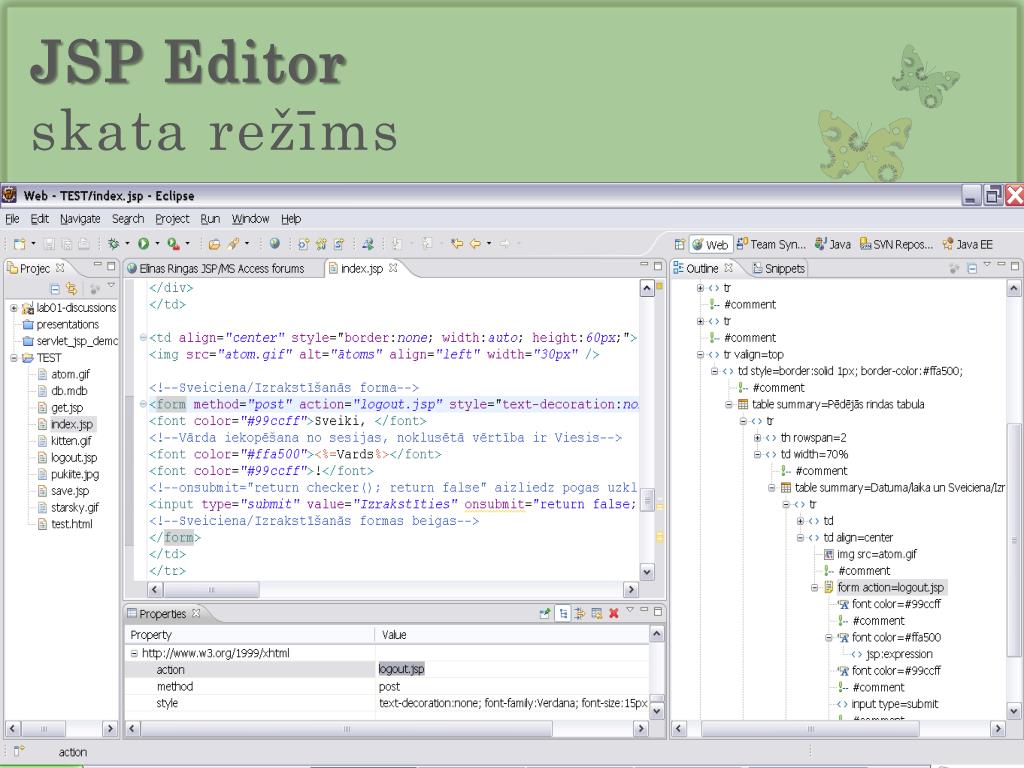Maximize the Properties view
Viewport: 1024px width, 768px height.
[x=658, y=611]
